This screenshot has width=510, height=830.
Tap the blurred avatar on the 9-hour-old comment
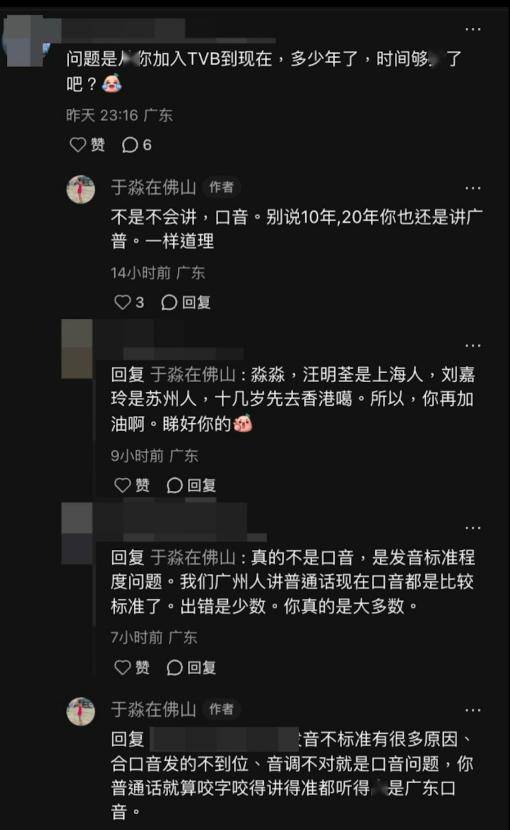pos(77,349)
